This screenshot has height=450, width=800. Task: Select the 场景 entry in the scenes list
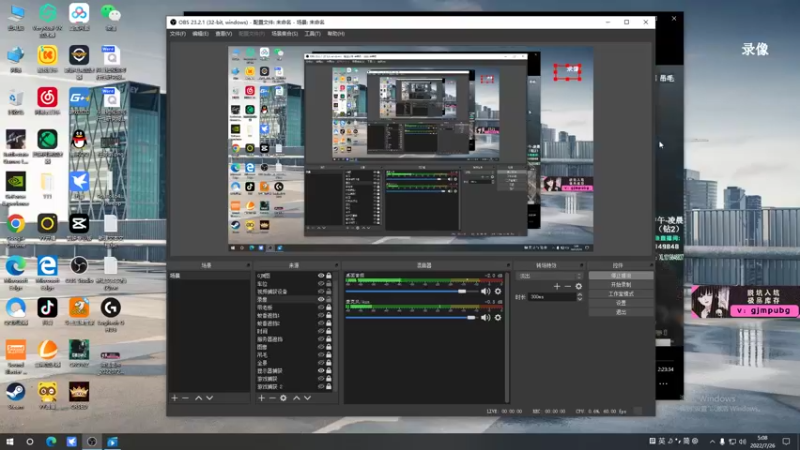pos(209,276)
